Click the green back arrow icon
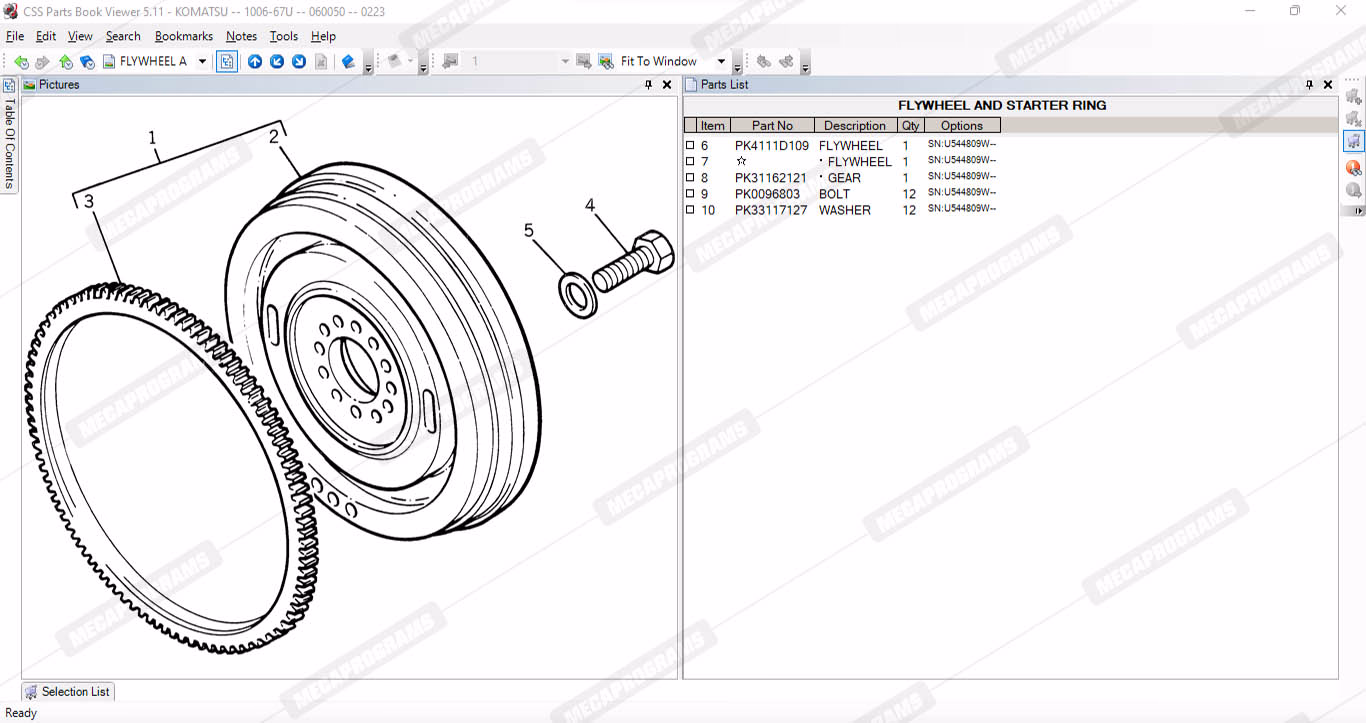Screen dimensions: 1366x723 coord(21,62)
